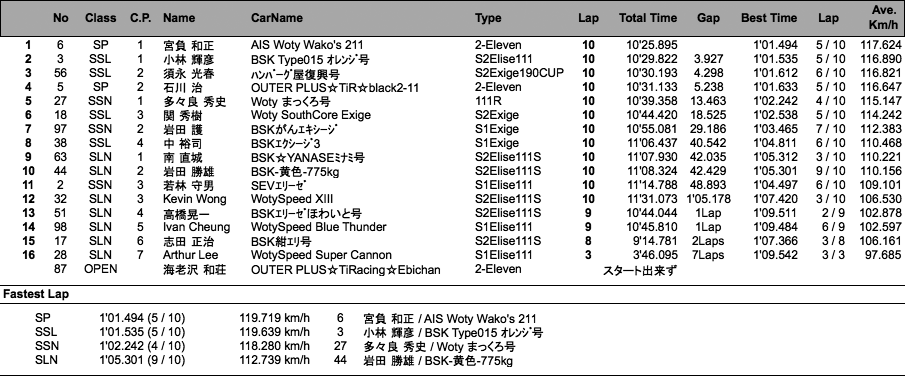This screenshot has height=376, width=905.
Task: Select driver name "Kevin Wong"
Action: (195, 199)
